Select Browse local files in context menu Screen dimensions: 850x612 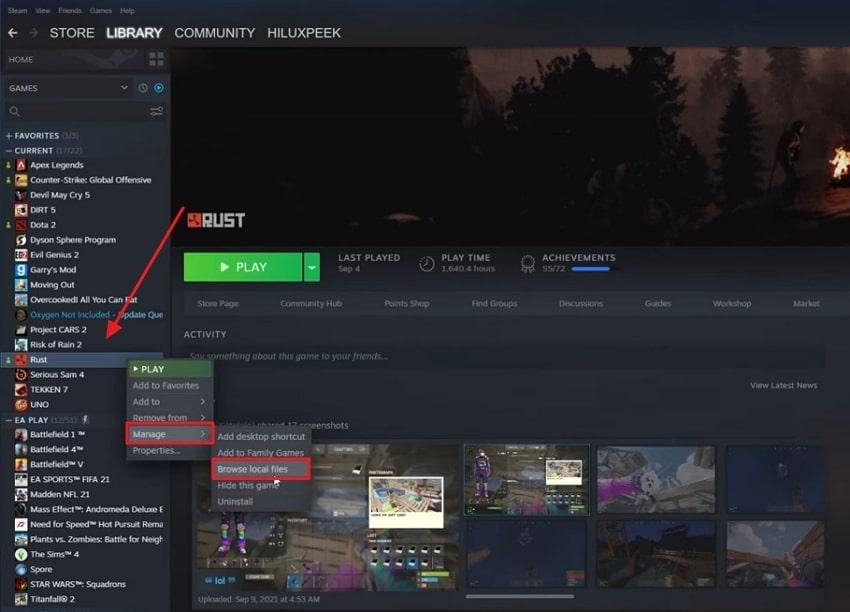pos(262,469)
